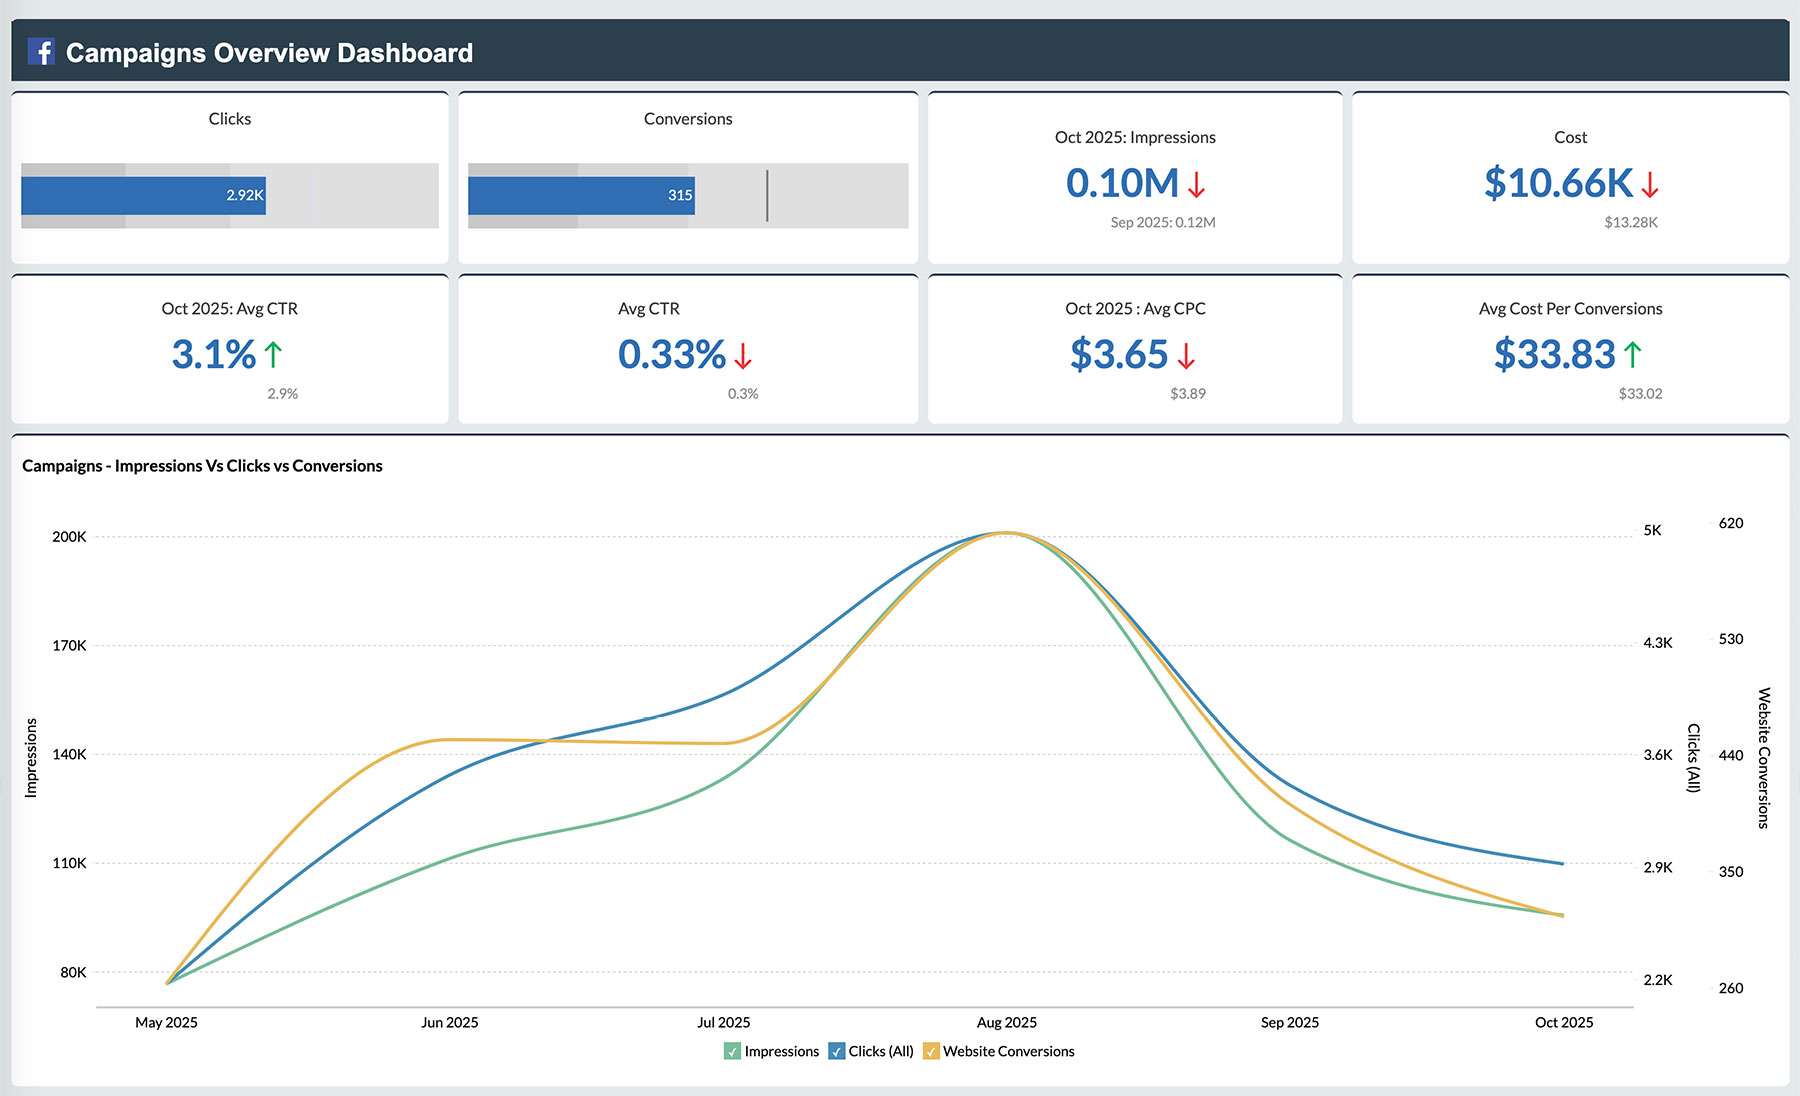Click the green up arrow beside 3.1%
Image resolution: width=1800 pixels, height=1096 pixels.
coord(273,355)
